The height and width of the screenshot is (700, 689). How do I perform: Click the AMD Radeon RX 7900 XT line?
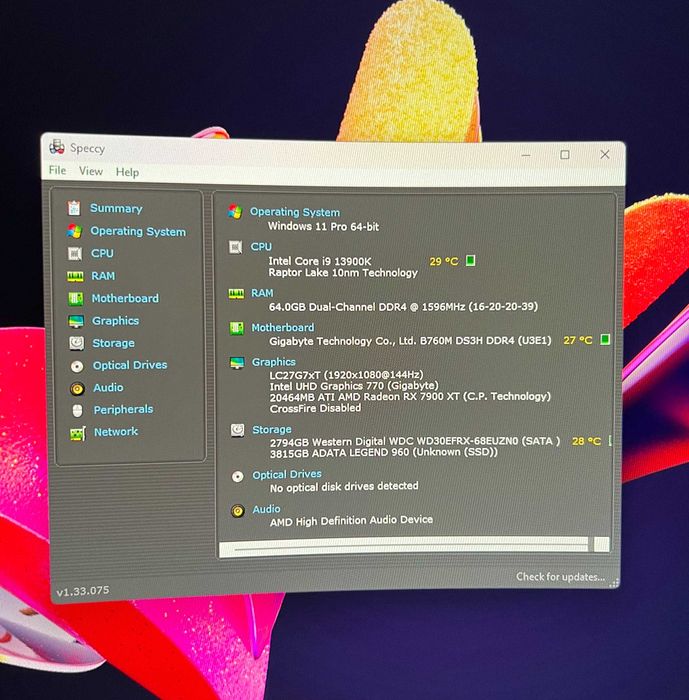click(410, 397)
